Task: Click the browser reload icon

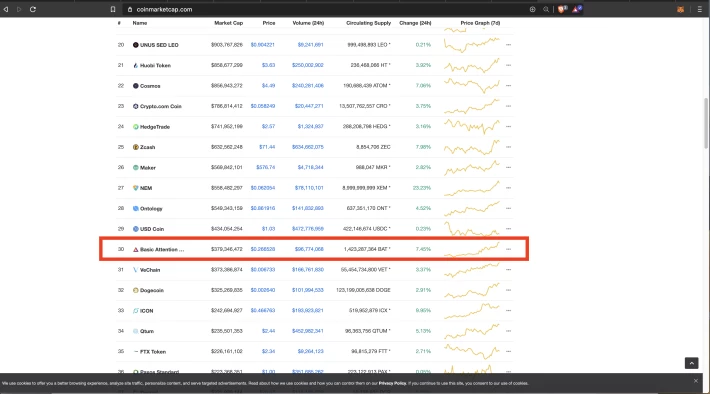Action: (33, 9)
